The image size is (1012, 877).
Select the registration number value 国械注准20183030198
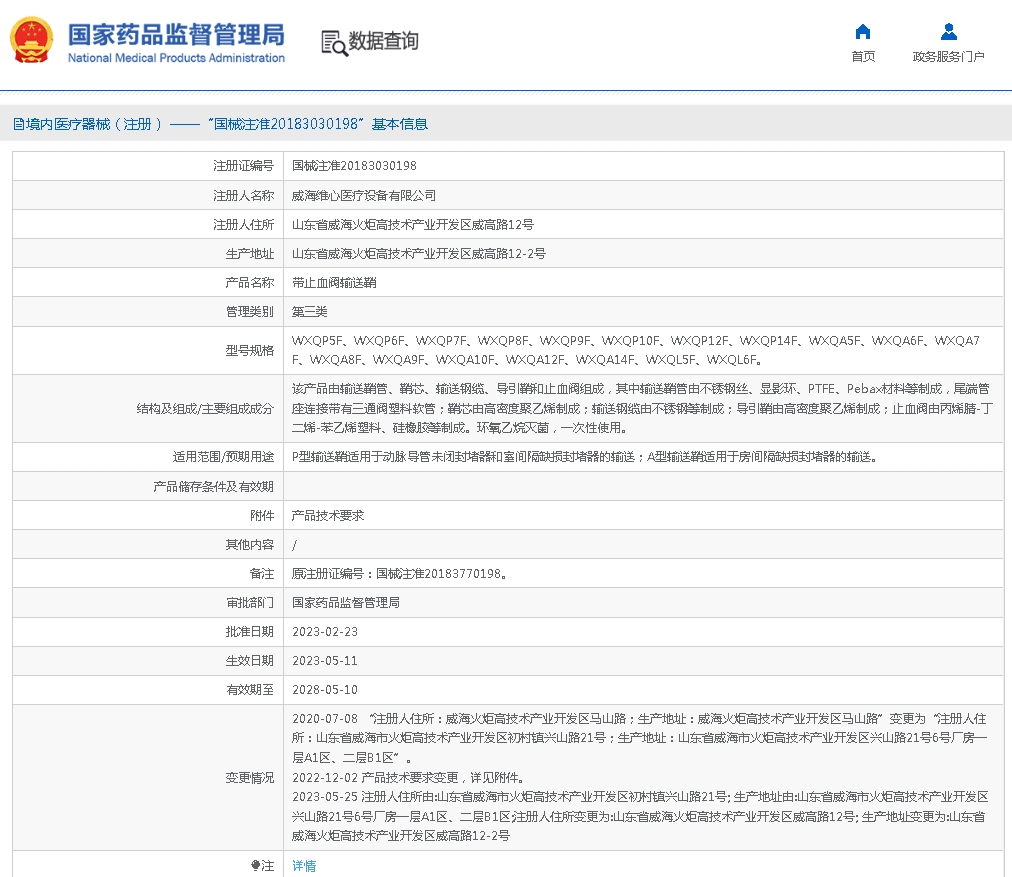click(354, 166)
